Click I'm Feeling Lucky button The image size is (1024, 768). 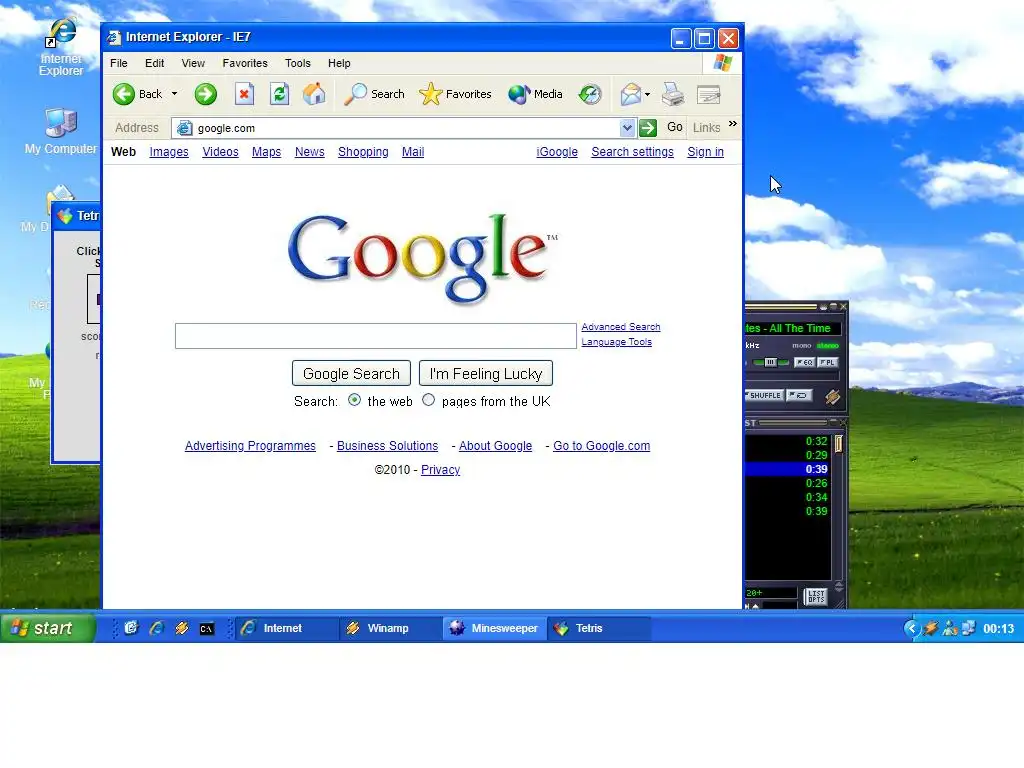(486, 374)
